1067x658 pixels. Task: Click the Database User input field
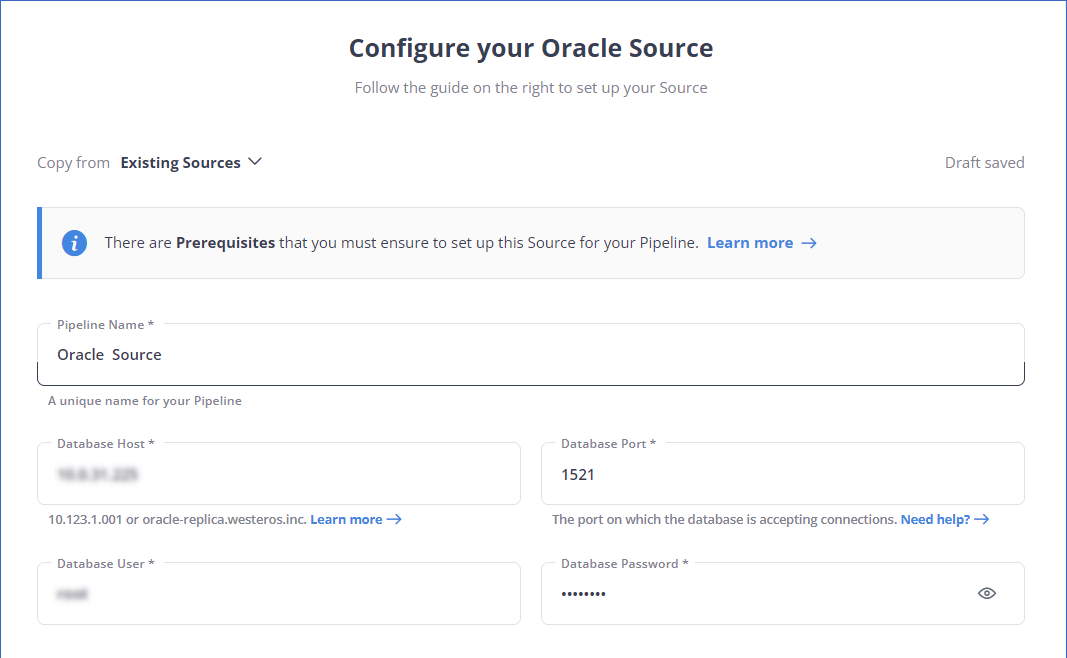click(x=279, y=593)
